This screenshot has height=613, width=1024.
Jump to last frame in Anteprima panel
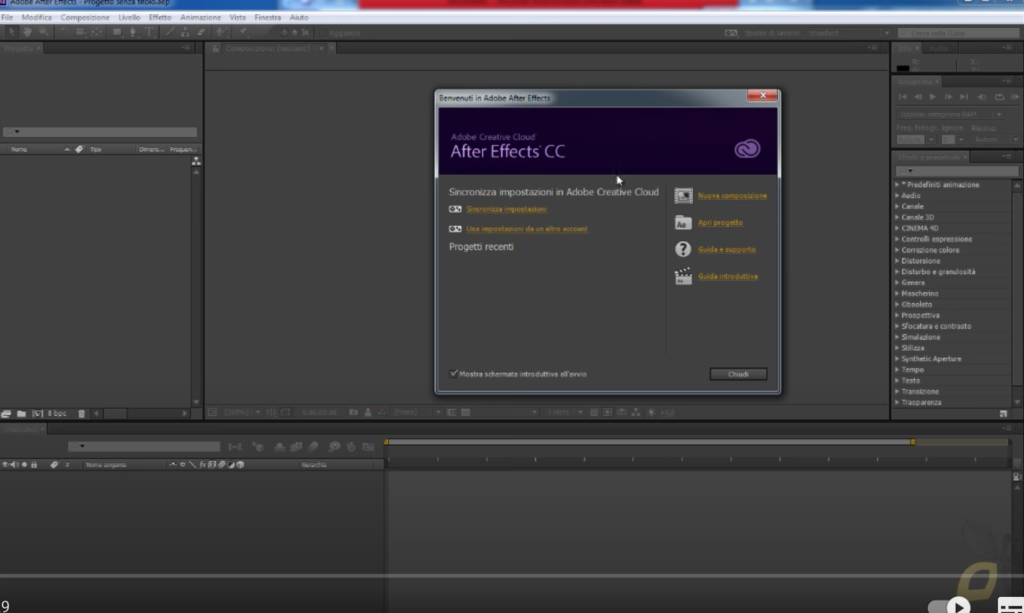pos(964,97)
